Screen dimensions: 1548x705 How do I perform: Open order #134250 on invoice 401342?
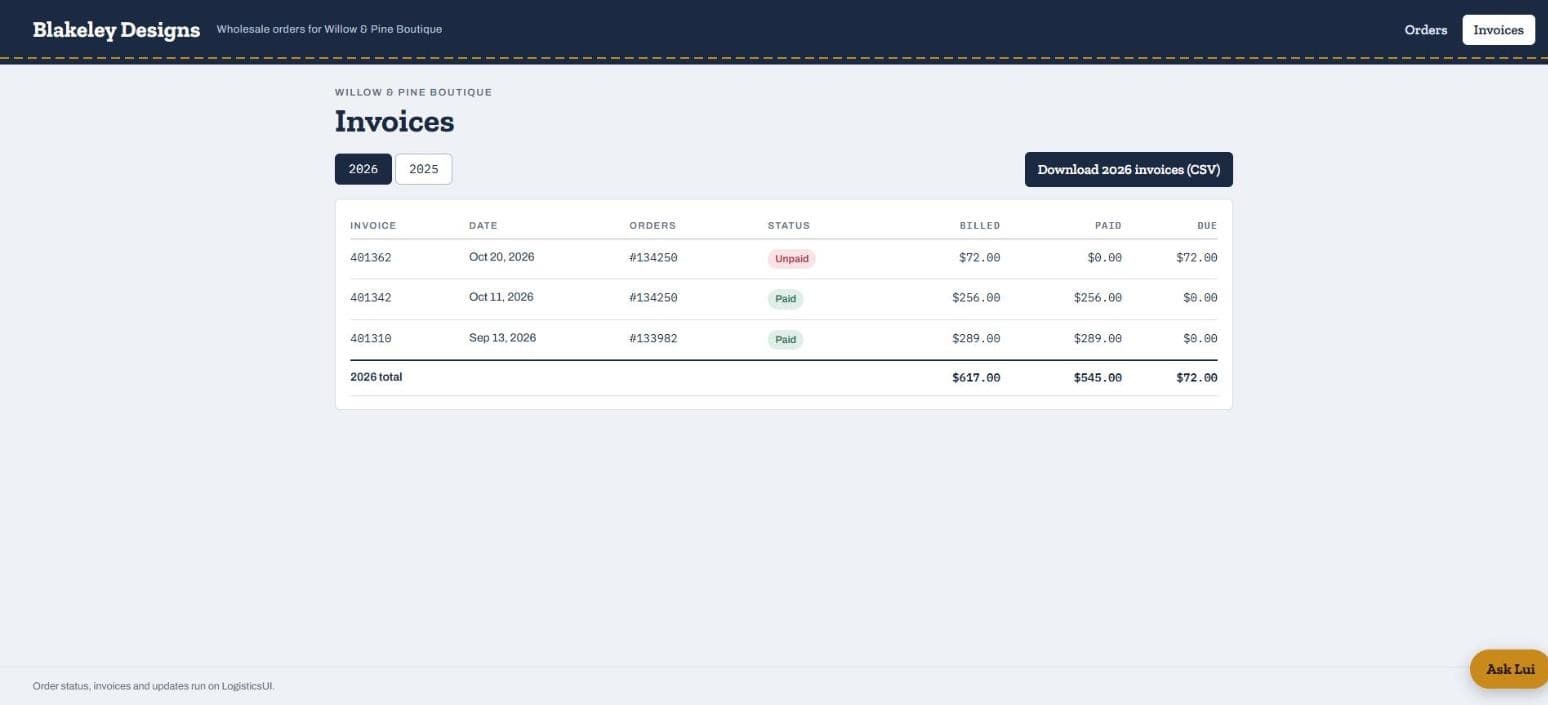click(x=653, y=298)
